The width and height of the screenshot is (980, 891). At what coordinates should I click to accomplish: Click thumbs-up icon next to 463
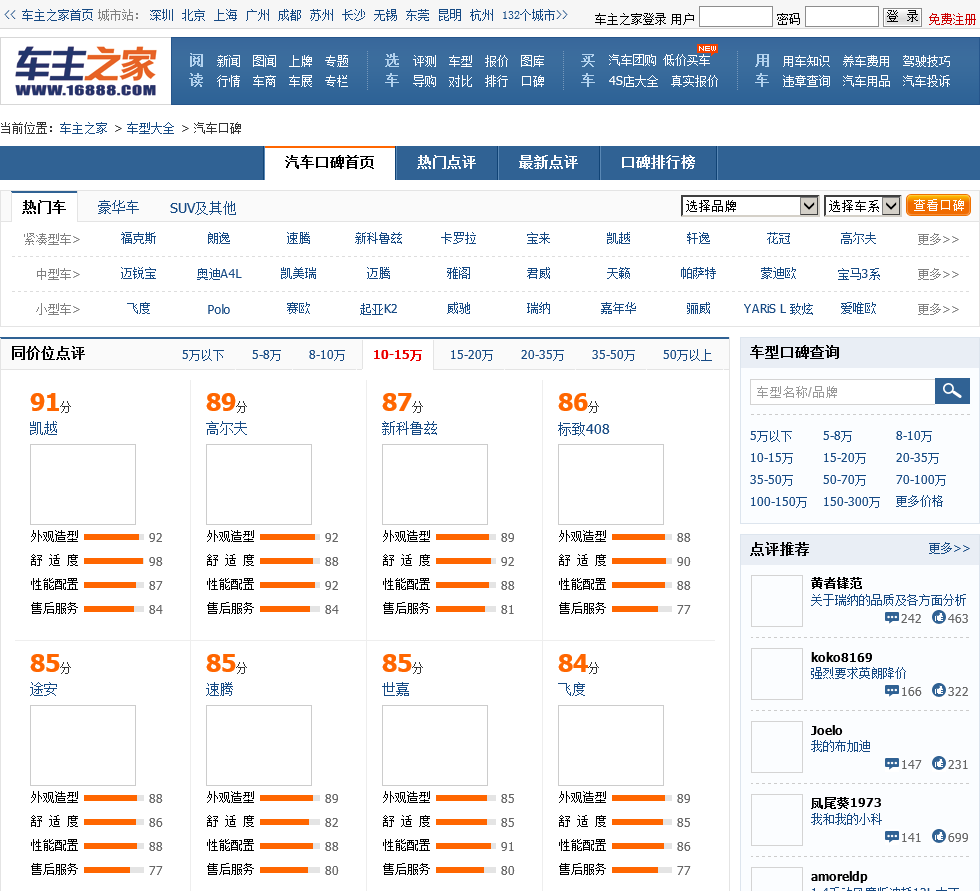click(938, 617)
